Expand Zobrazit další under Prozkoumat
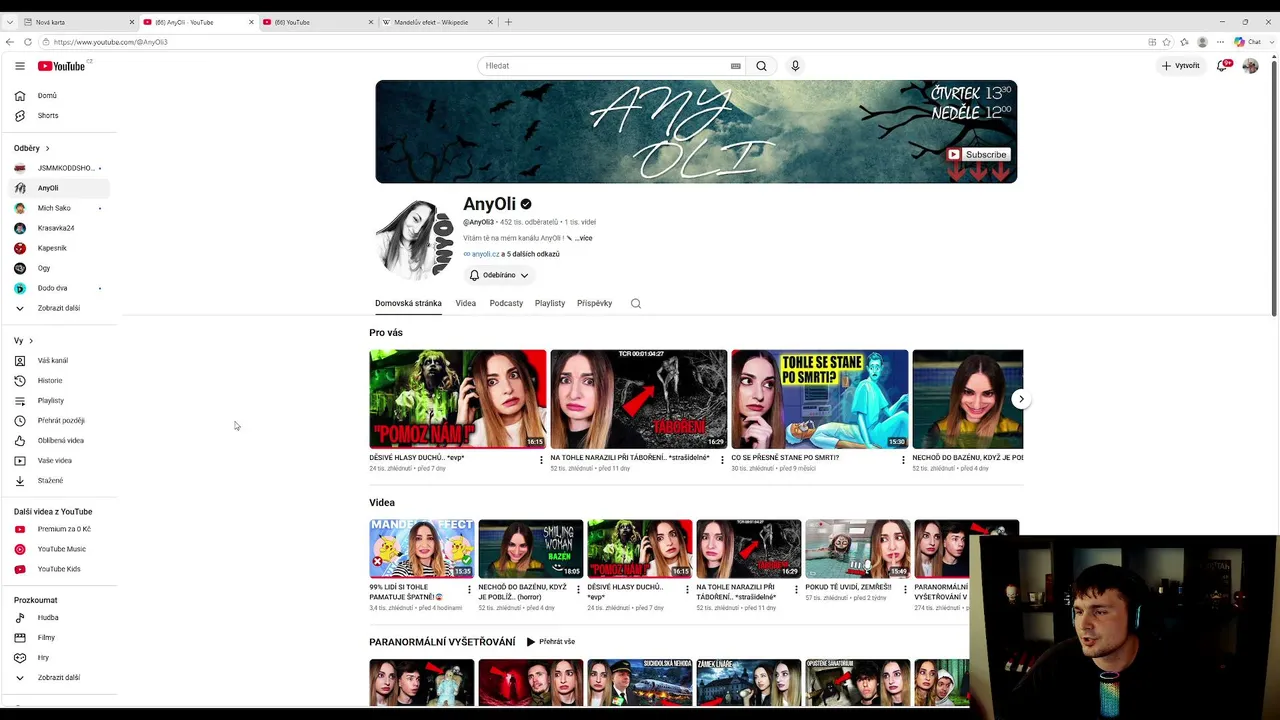Screen dimensions: 1280x720 pyautogui.click(x=59, y=678)
